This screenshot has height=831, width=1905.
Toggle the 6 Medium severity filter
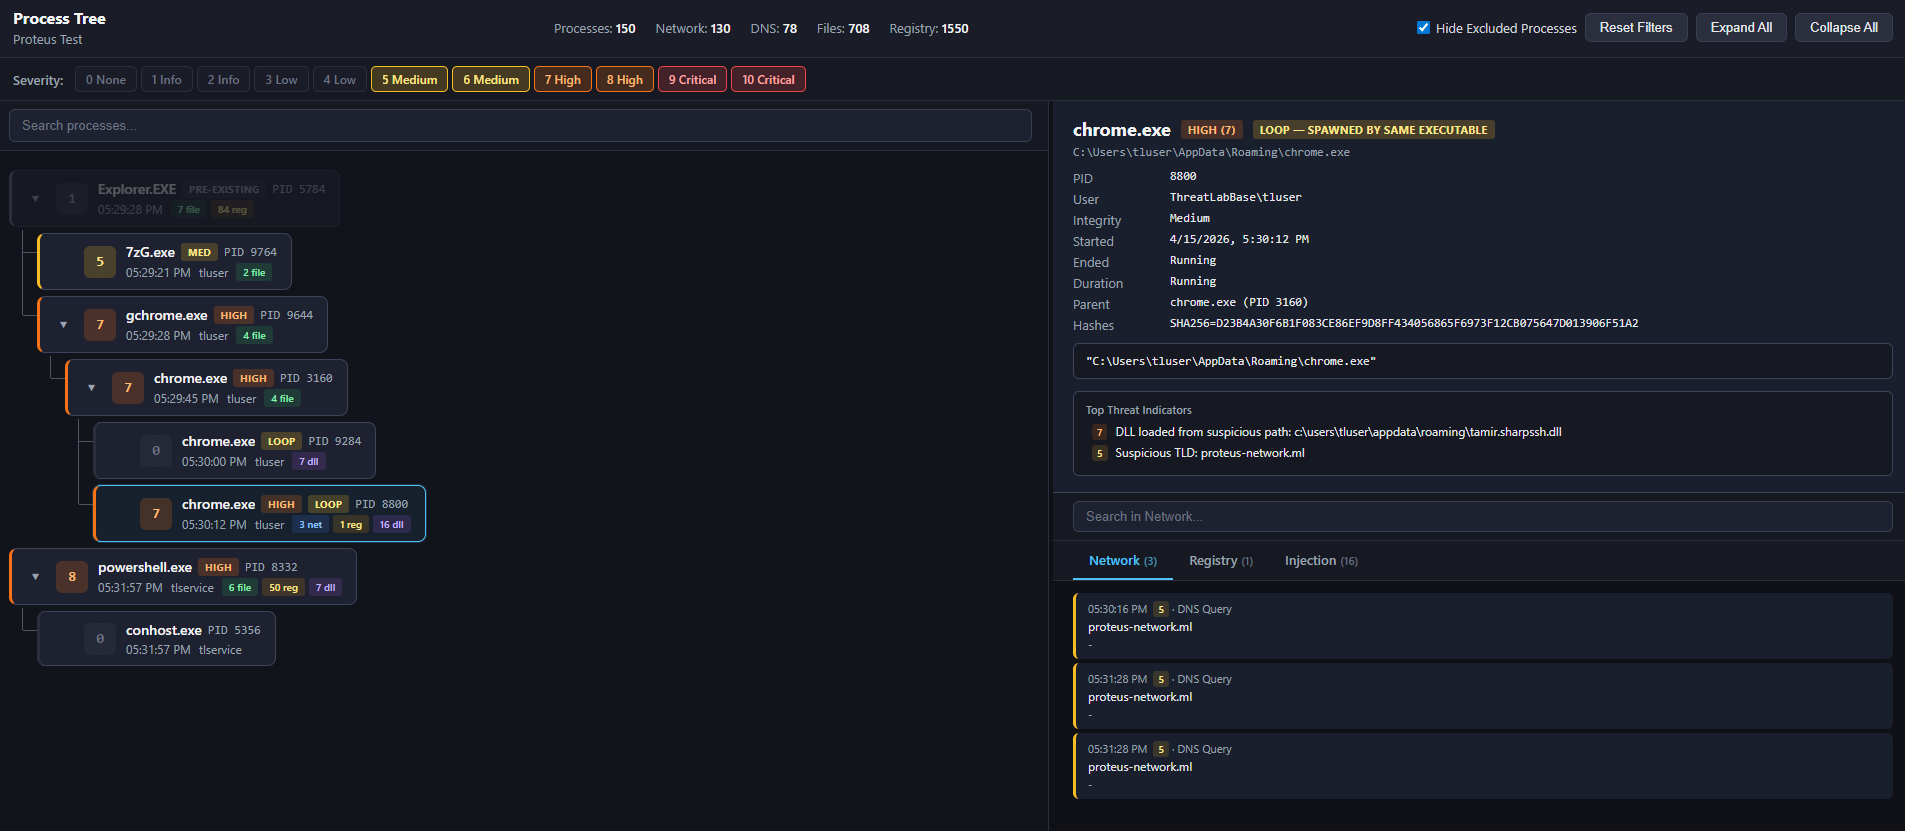click(491, 80)
